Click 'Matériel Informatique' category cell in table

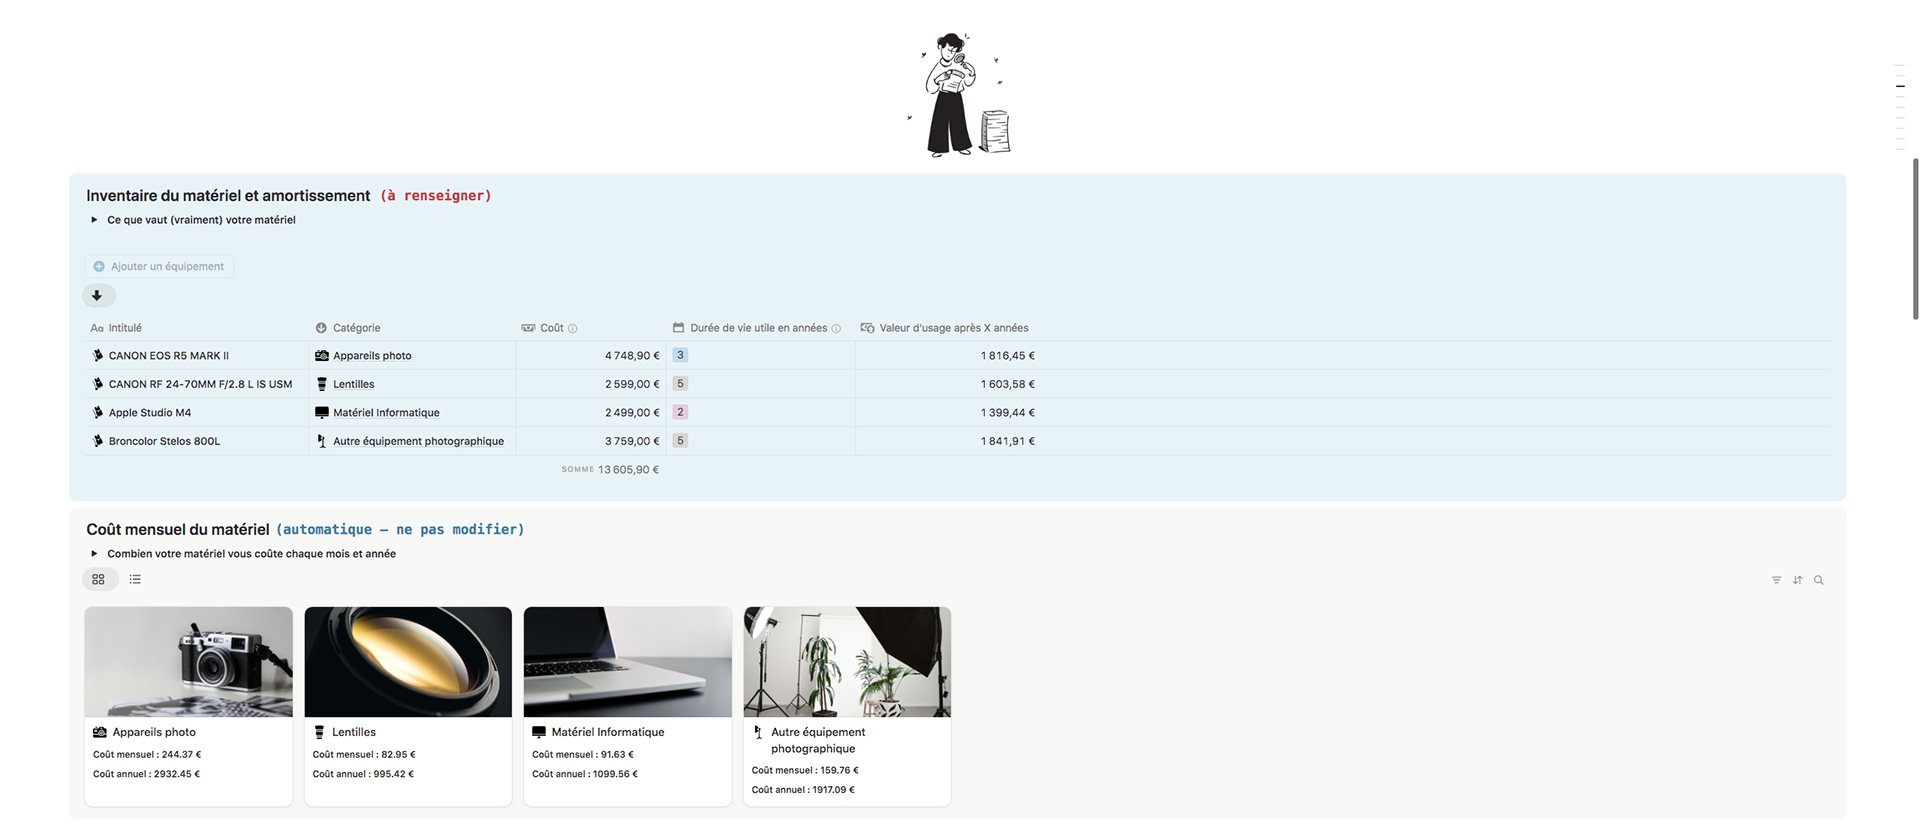tap(377, 413)
